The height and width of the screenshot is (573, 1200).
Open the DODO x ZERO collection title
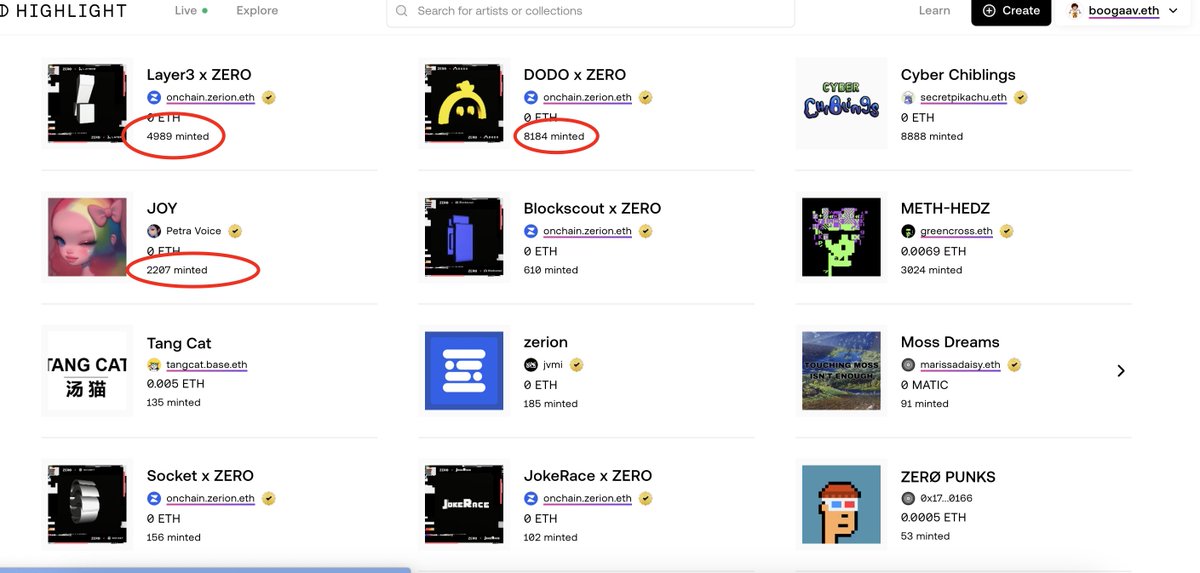[x=575, y=75]
